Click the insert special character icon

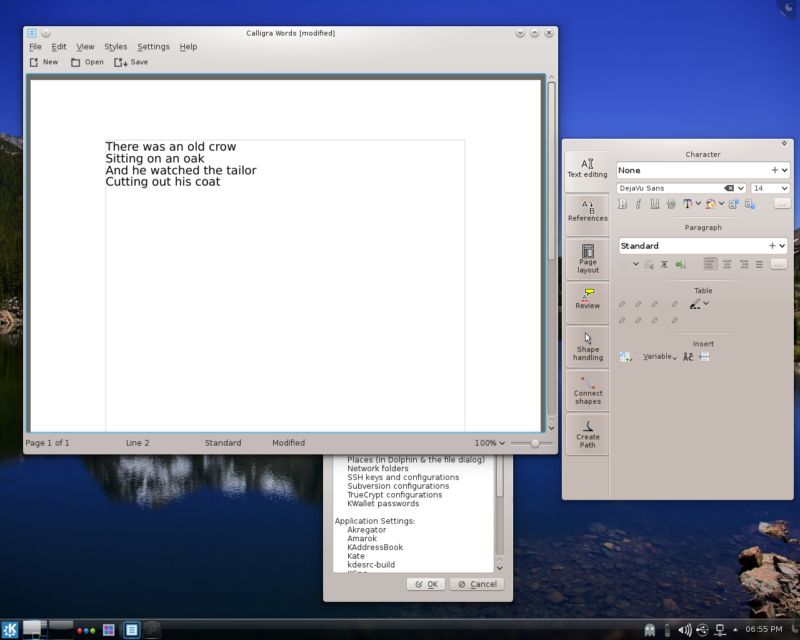click(x=688, y=357)
